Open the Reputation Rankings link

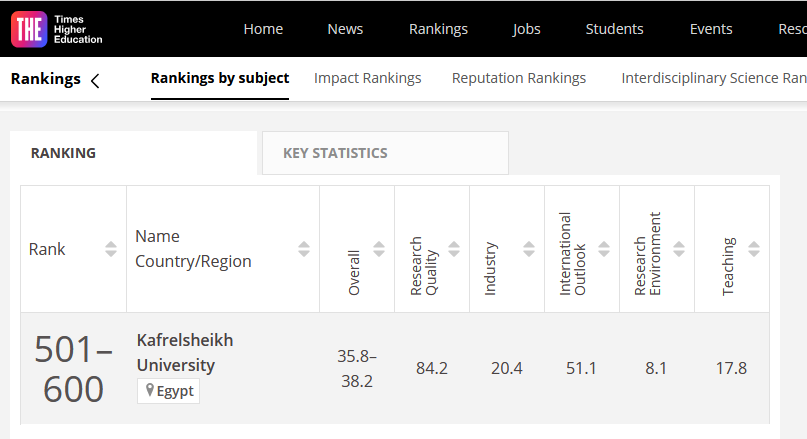519,78
